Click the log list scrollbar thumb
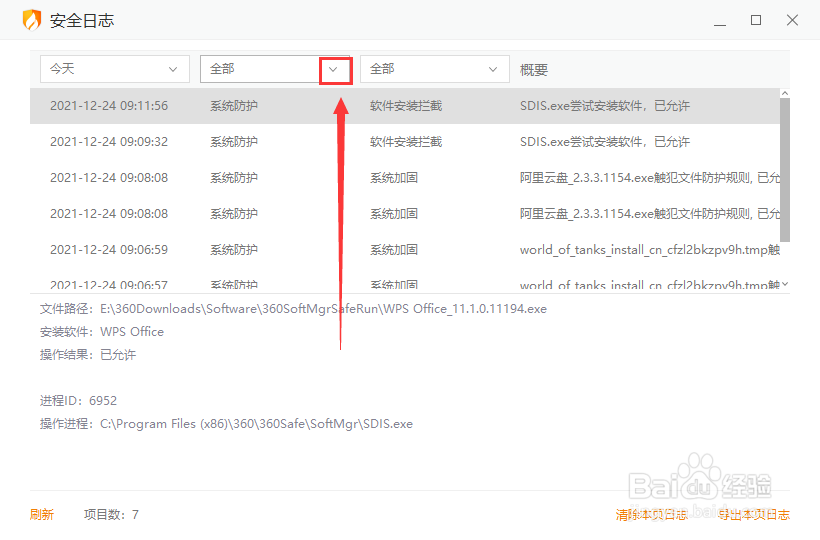 pos(784,170)
